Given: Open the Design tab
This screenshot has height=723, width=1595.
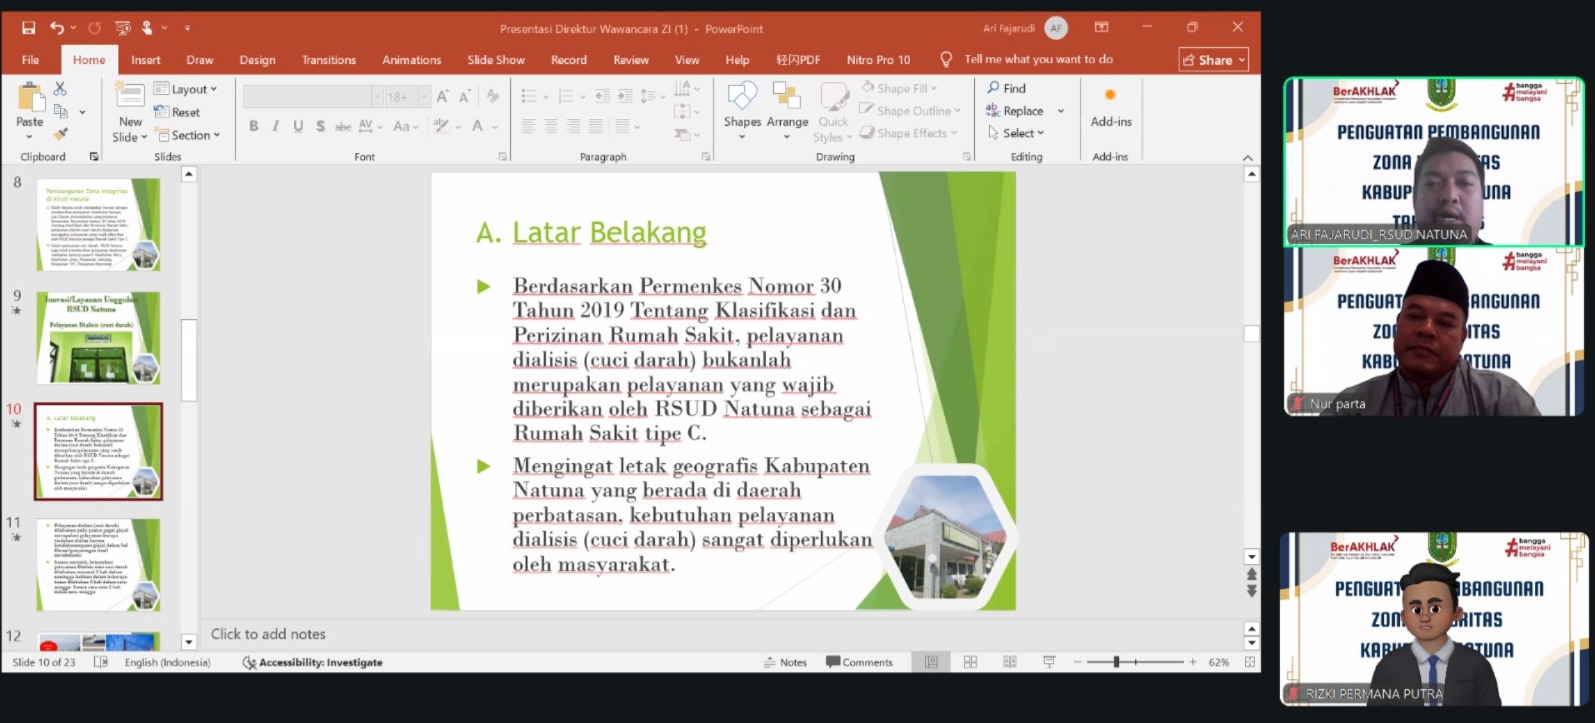Looking at the screenshot, I should coord(257,60).
